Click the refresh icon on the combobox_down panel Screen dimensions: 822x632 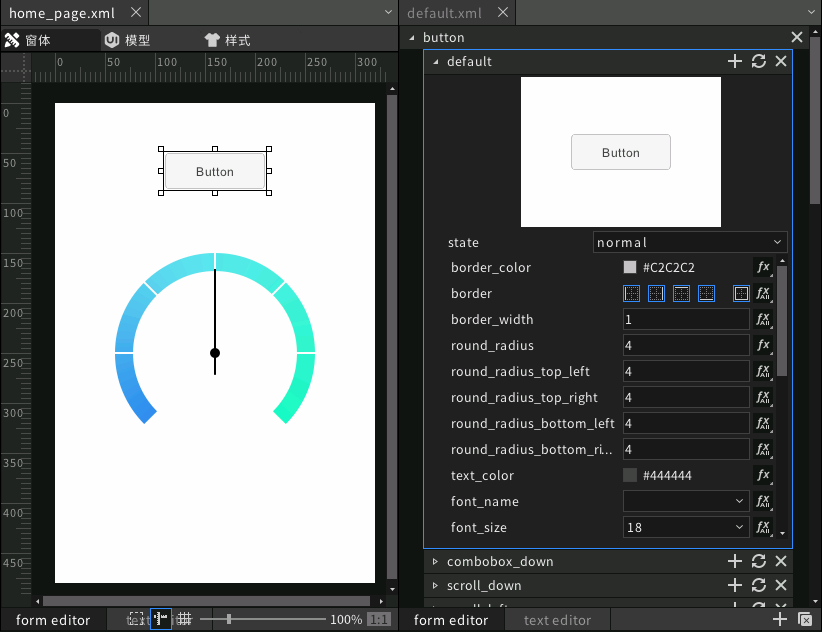click(x=758, y=561)
